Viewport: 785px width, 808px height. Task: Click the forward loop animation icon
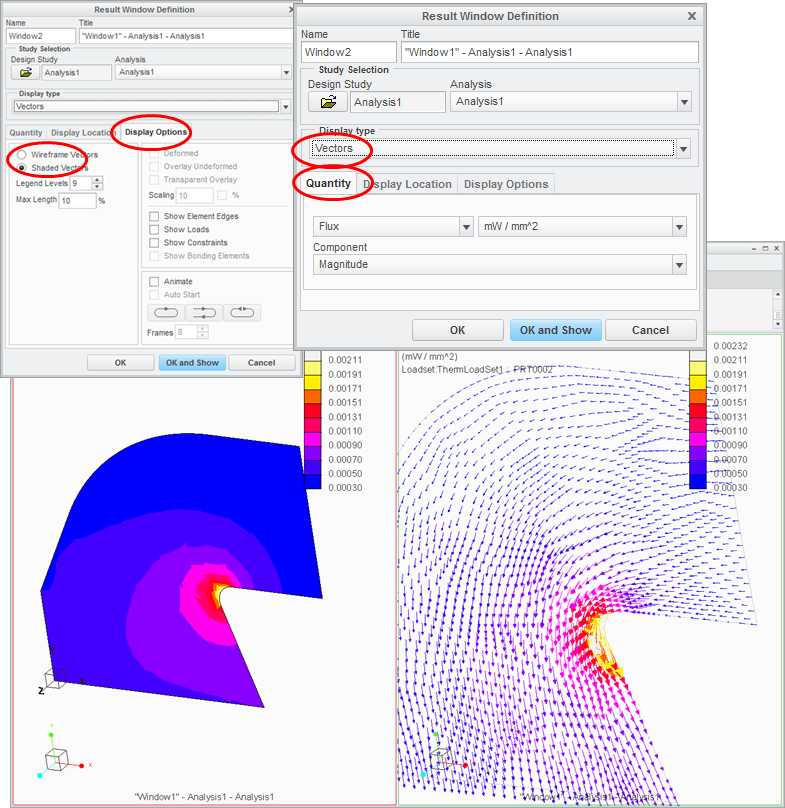point(166,312)
